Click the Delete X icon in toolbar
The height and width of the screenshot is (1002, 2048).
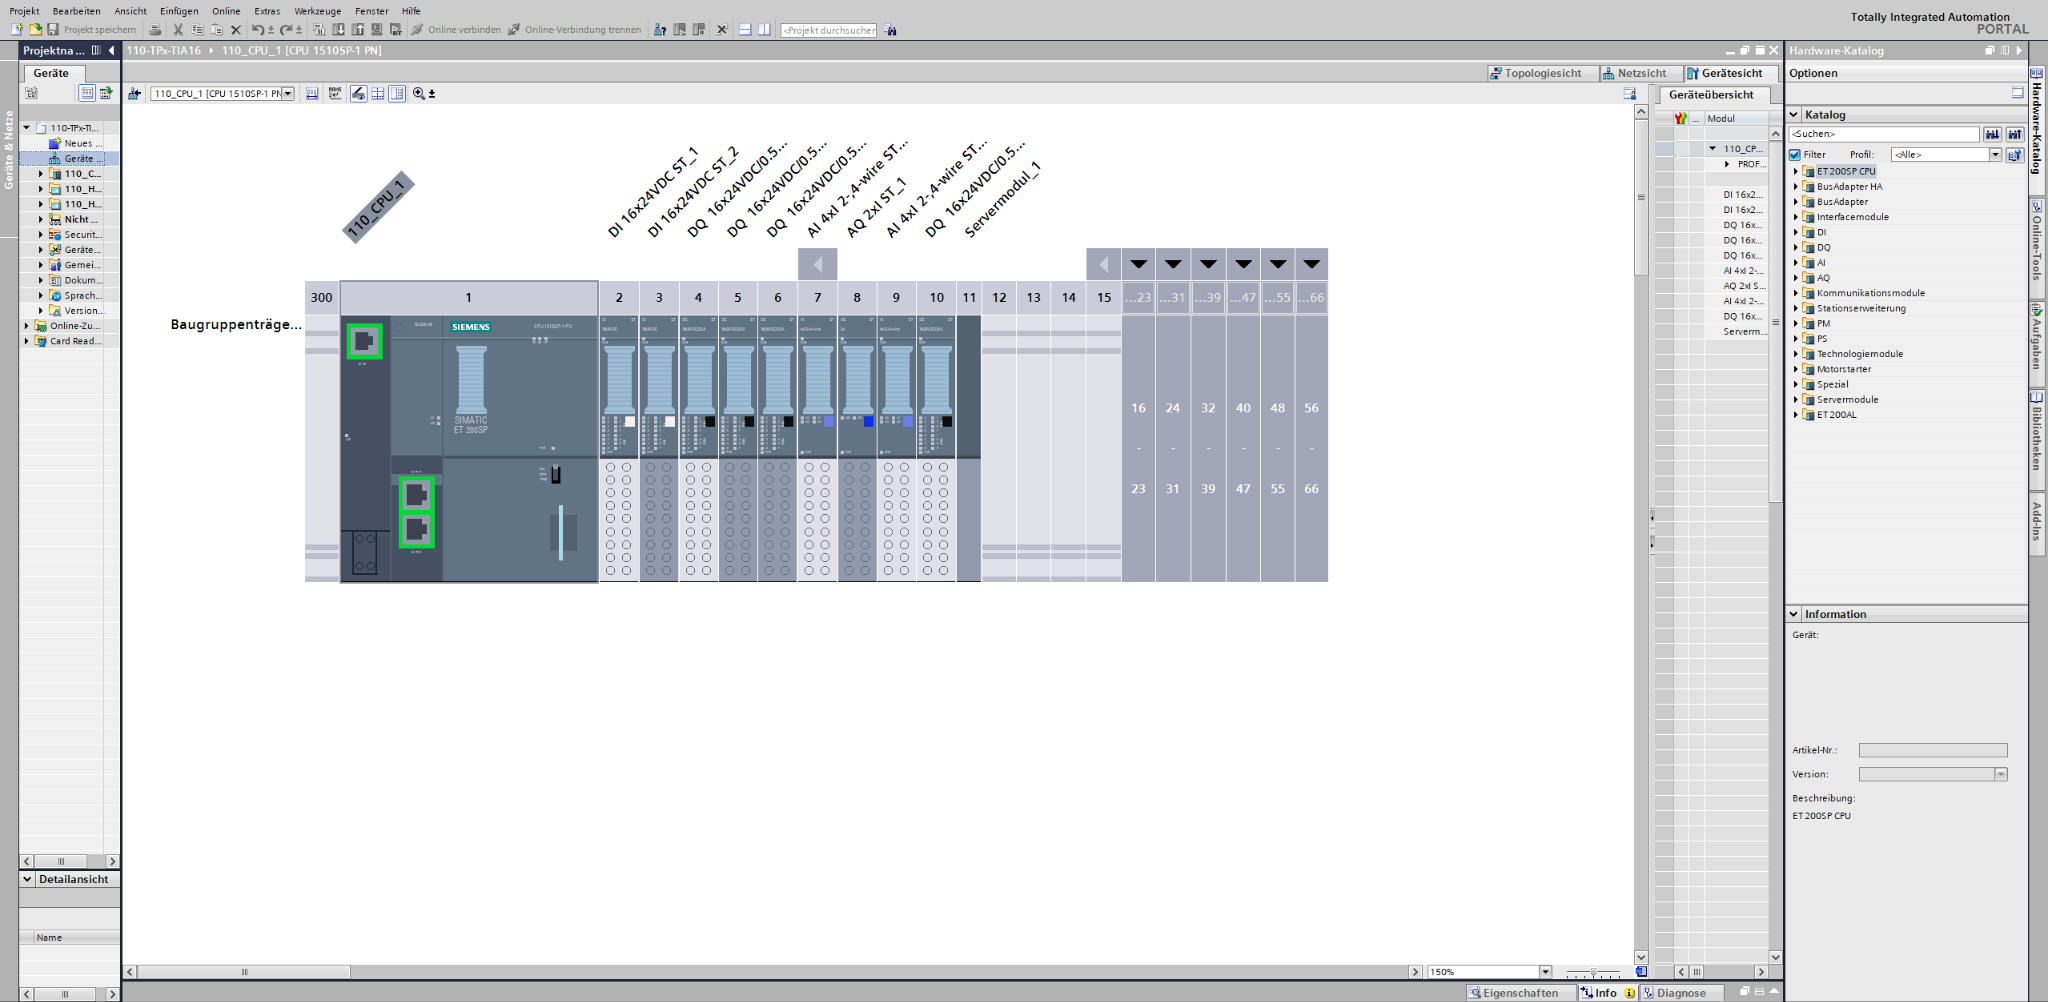click(x=236, y=30)
